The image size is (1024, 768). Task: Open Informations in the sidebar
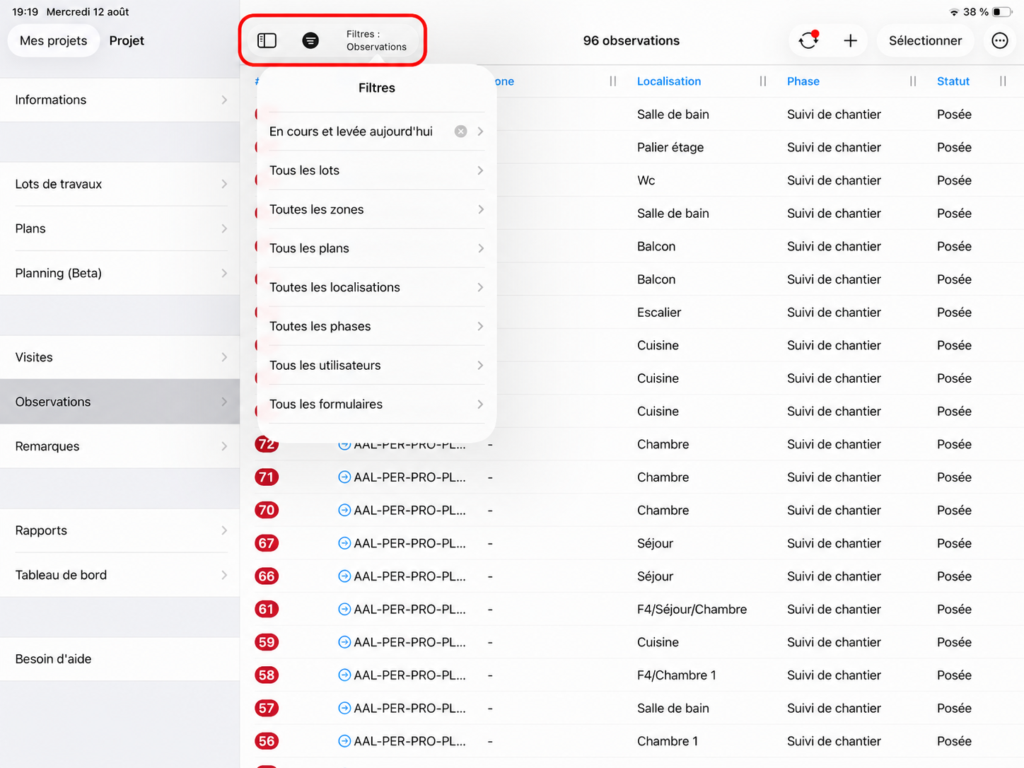120,100
